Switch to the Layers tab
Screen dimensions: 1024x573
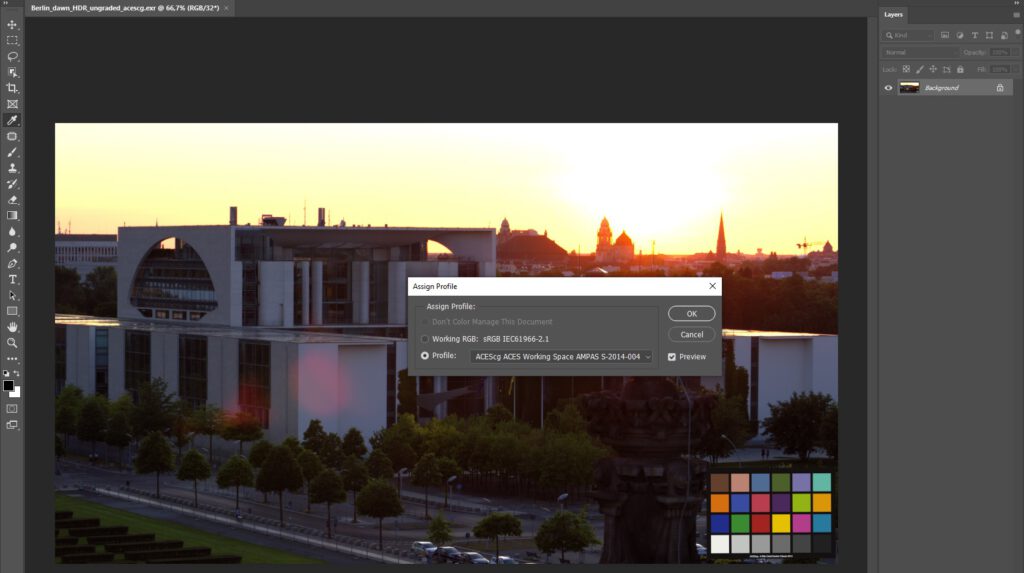point(893,14)
